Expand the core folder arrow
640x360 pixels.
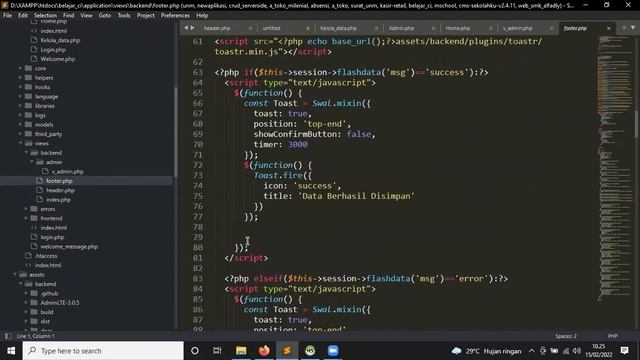[20, 68]
